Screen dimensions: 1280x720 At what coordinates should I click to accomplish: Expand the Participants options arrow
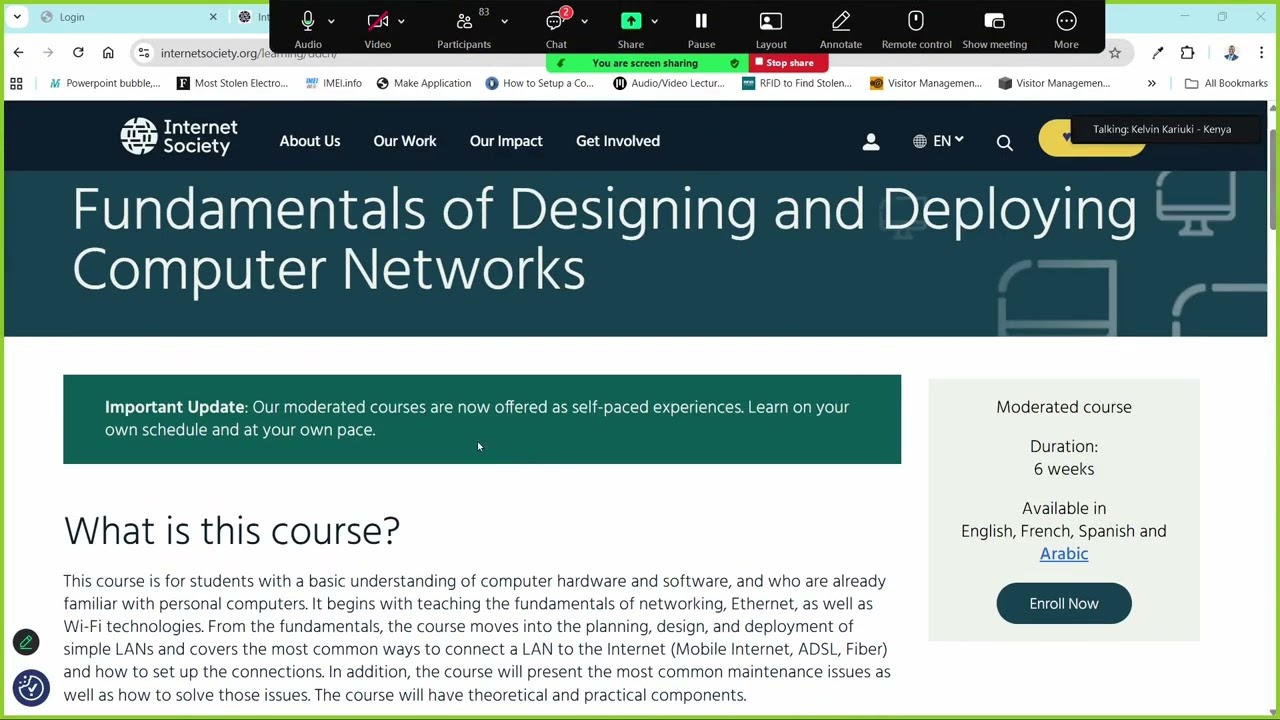504,21
